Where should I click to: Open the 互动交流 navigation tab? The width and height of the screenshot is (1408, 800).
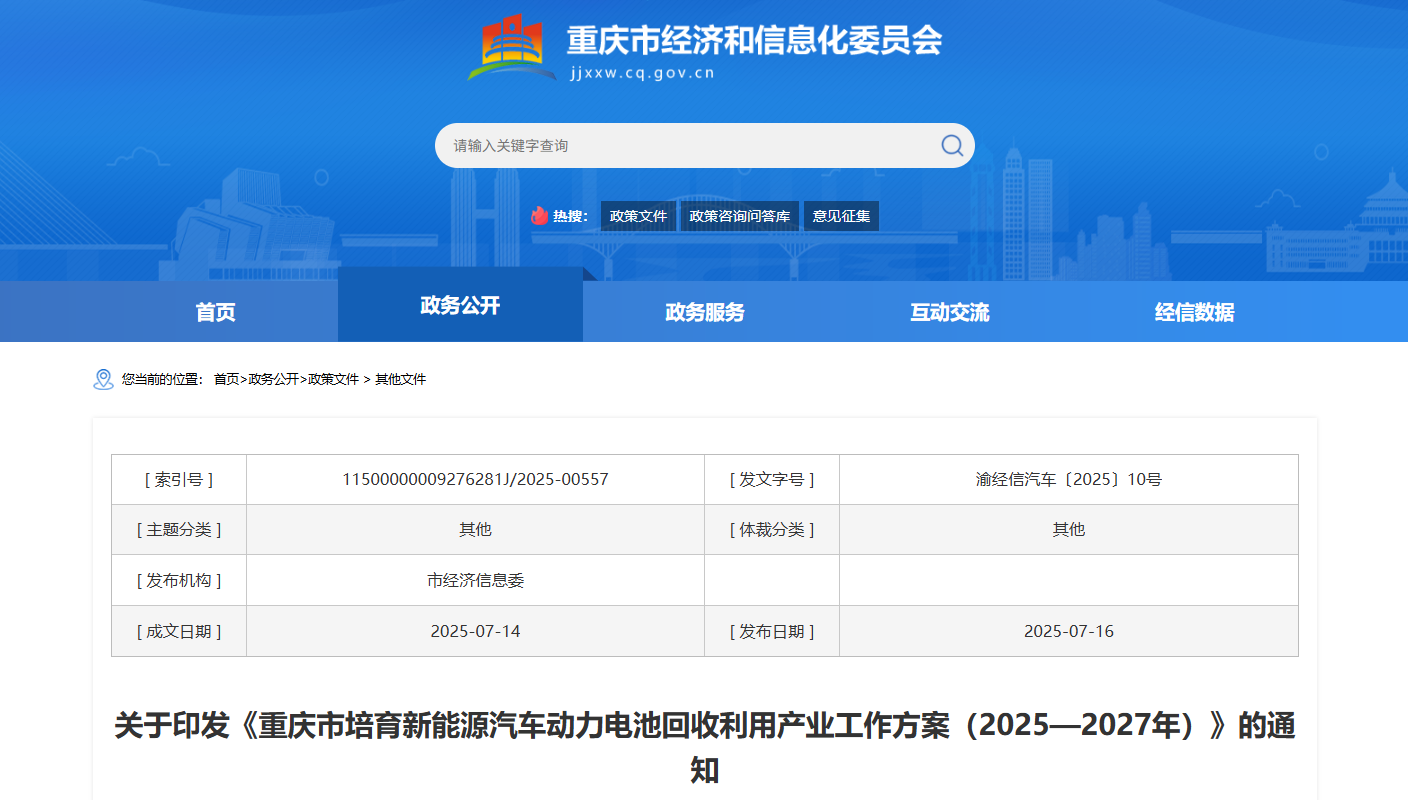949,312
